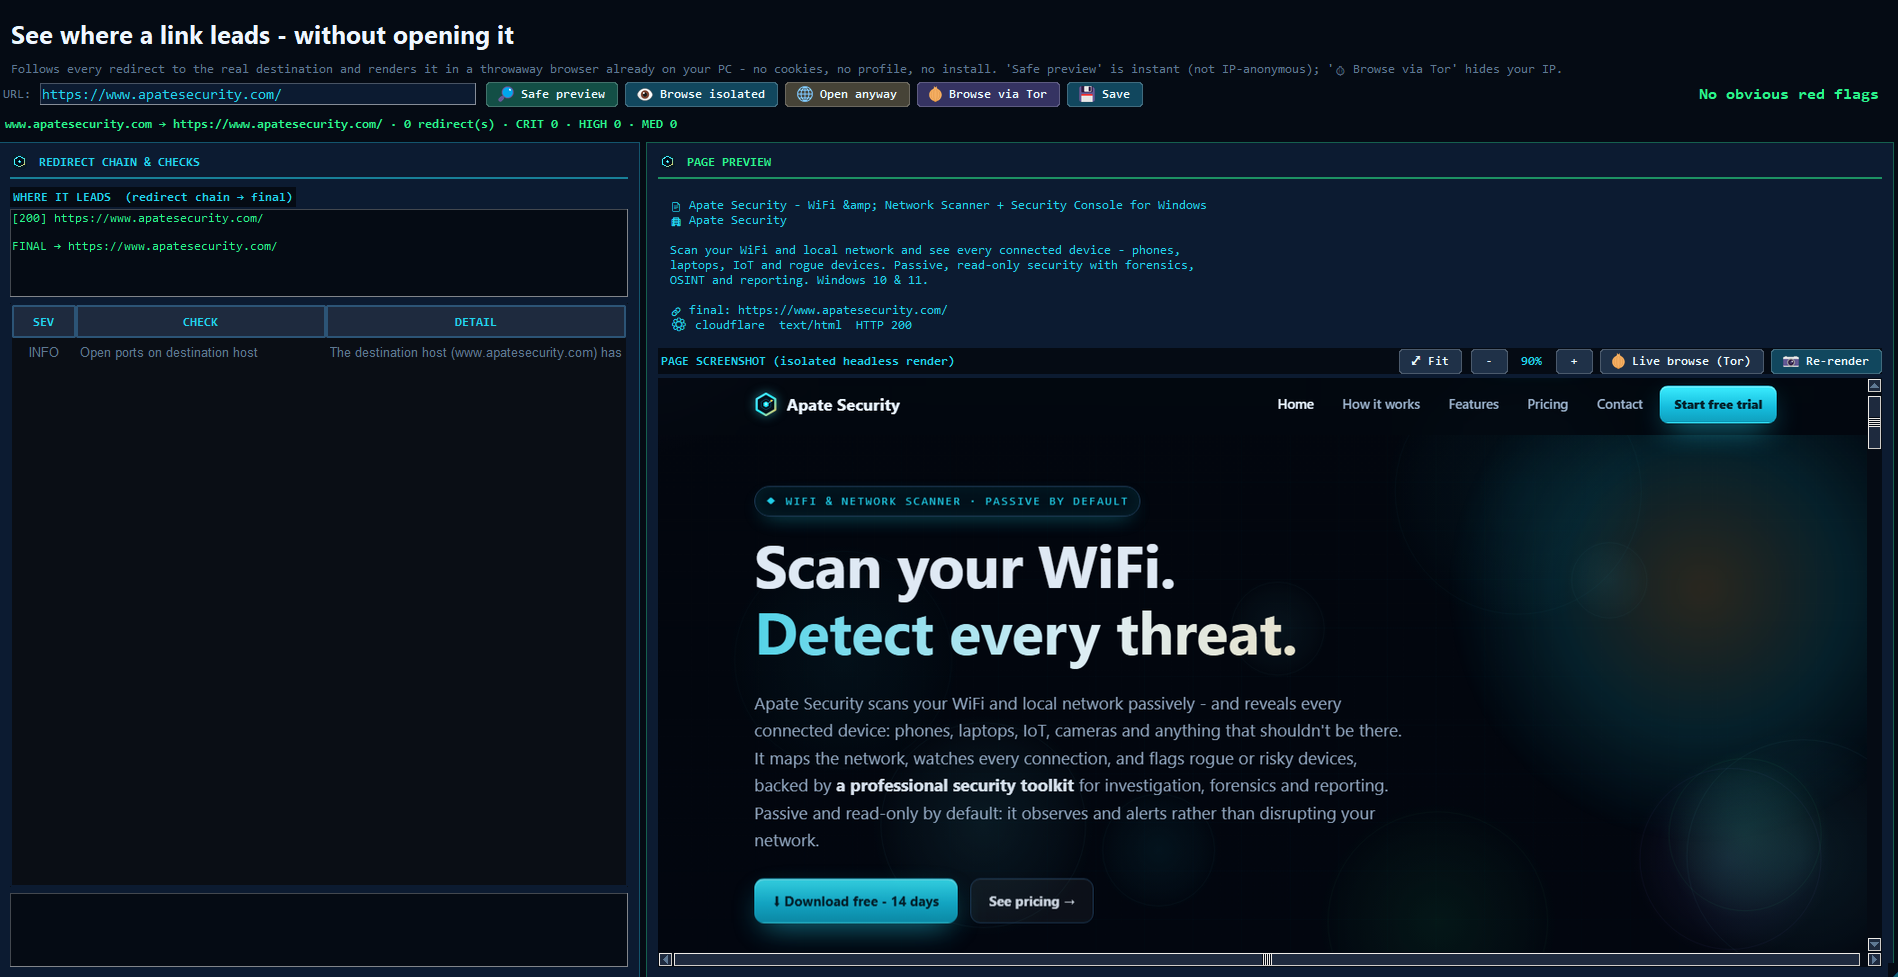Click the See pricing link
The image size is (1898, 977).
[1031, 901]
